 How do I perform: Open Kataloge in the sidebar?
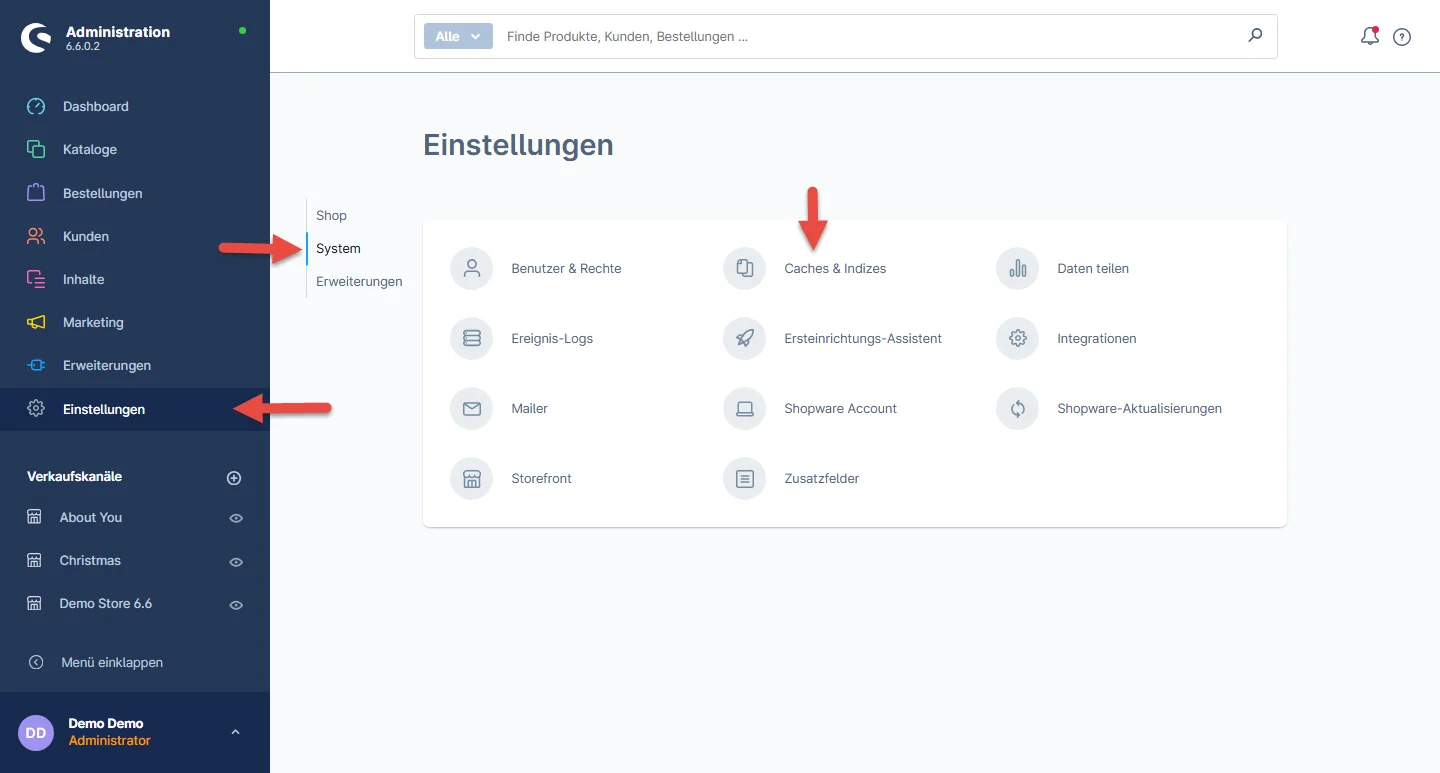tap(90, 149)
